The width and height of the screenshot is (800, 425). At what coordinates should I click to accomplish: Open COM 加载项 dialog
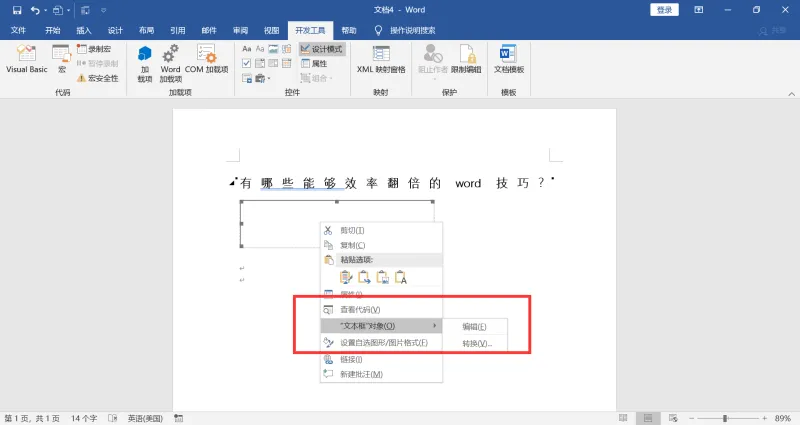coord(206,59)
